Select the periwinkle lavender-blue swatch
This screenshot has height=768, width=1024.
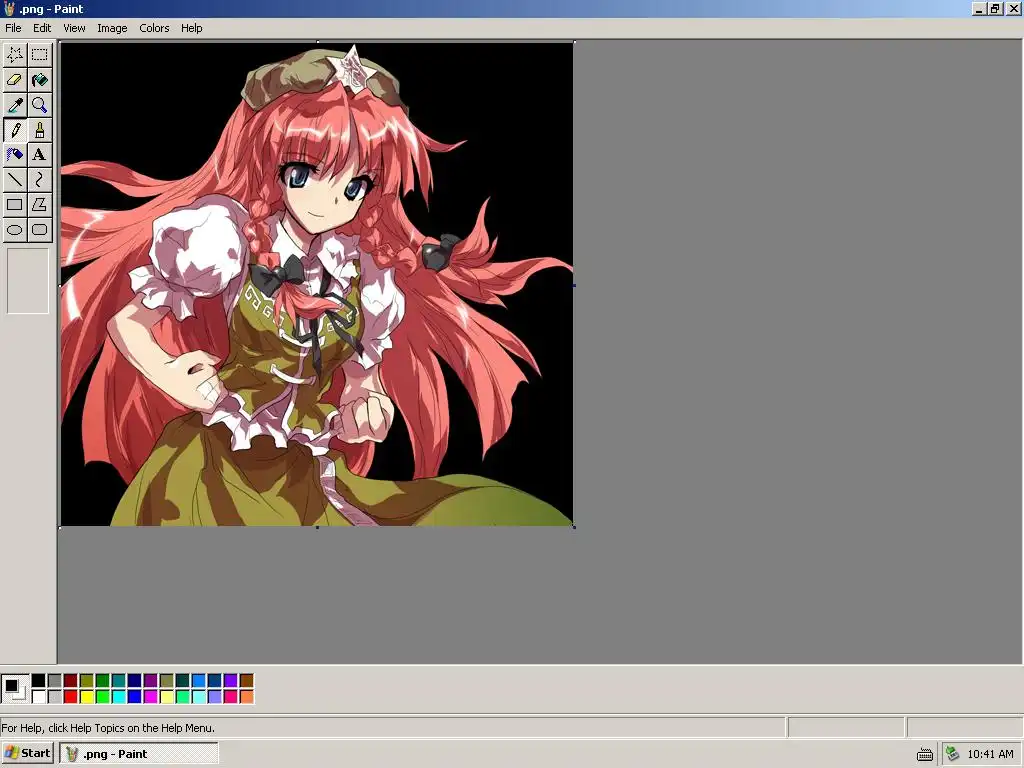[x=215, y=697]
